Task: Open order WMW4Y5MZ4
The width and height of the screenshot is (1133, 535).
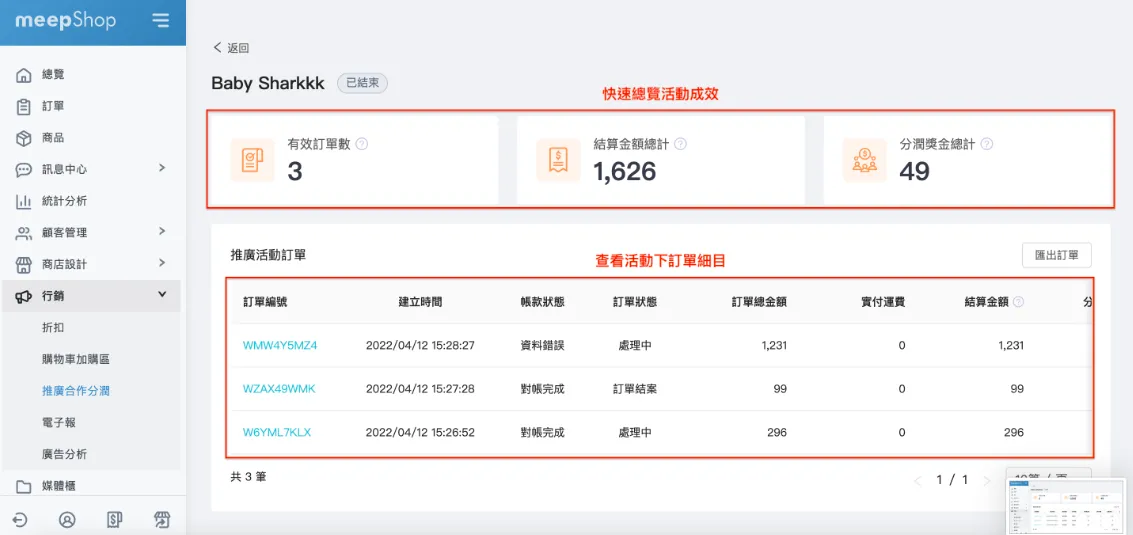Action: (x=280, y=346)
